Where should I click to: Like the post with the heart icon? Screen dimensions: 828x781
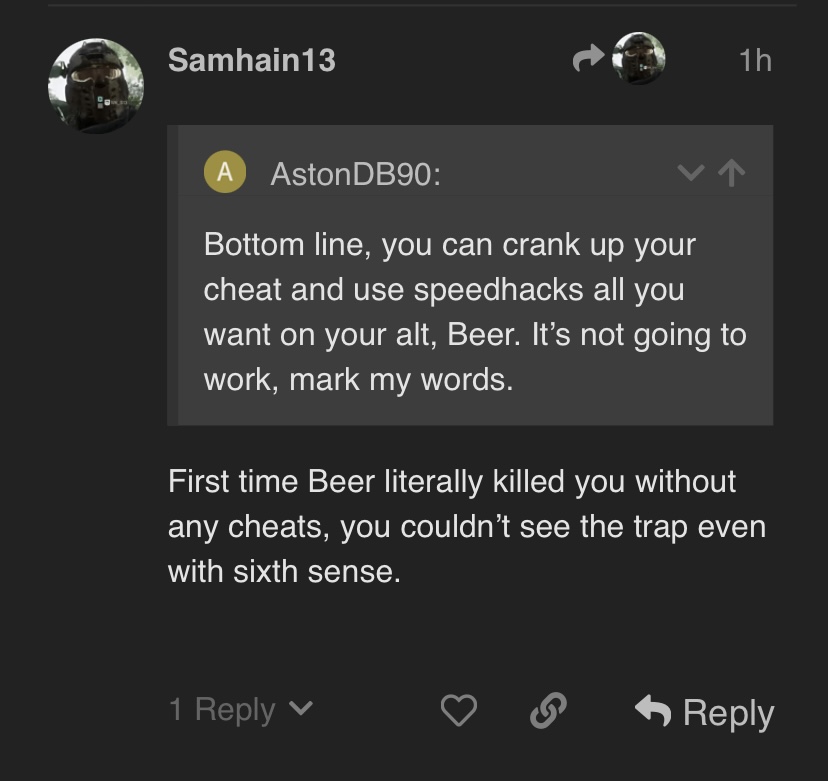pyautogui.click(x=459, y=711)
